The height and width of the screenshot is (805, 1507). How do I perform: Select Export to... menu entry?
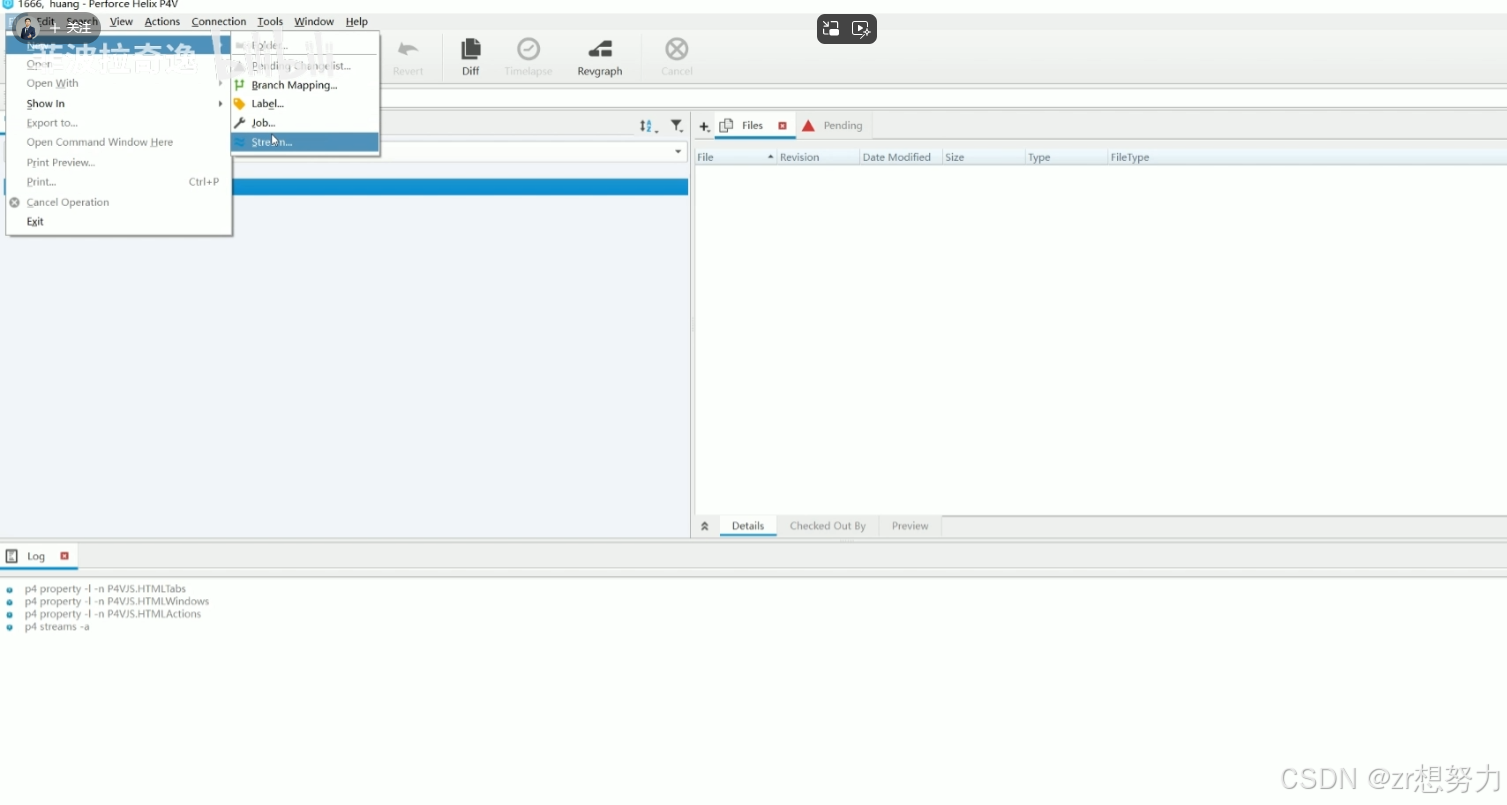118,123
